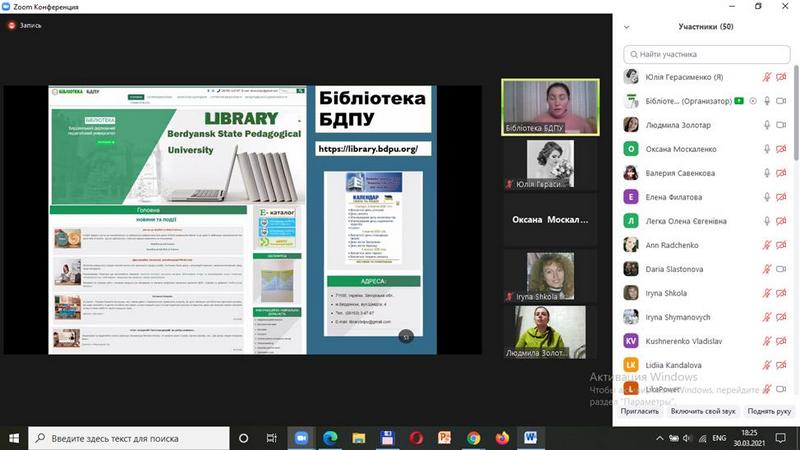Image resolution: width=800 pixels, height=450 pixels.
Task: Click Оксана Москаленко camera-off icon
Action: pos(781,149)
